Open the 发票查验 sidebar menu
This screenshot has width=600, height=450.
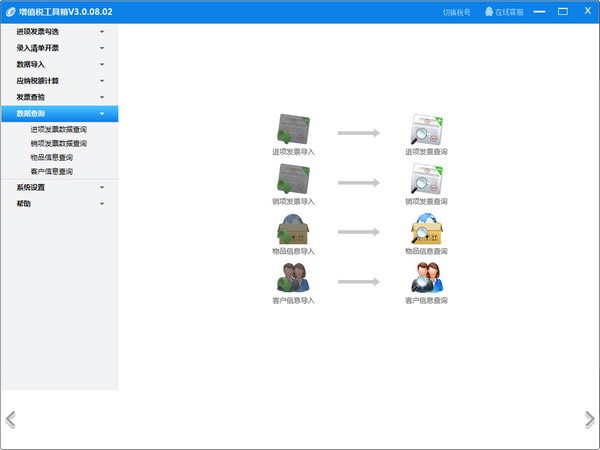point(60,97)
